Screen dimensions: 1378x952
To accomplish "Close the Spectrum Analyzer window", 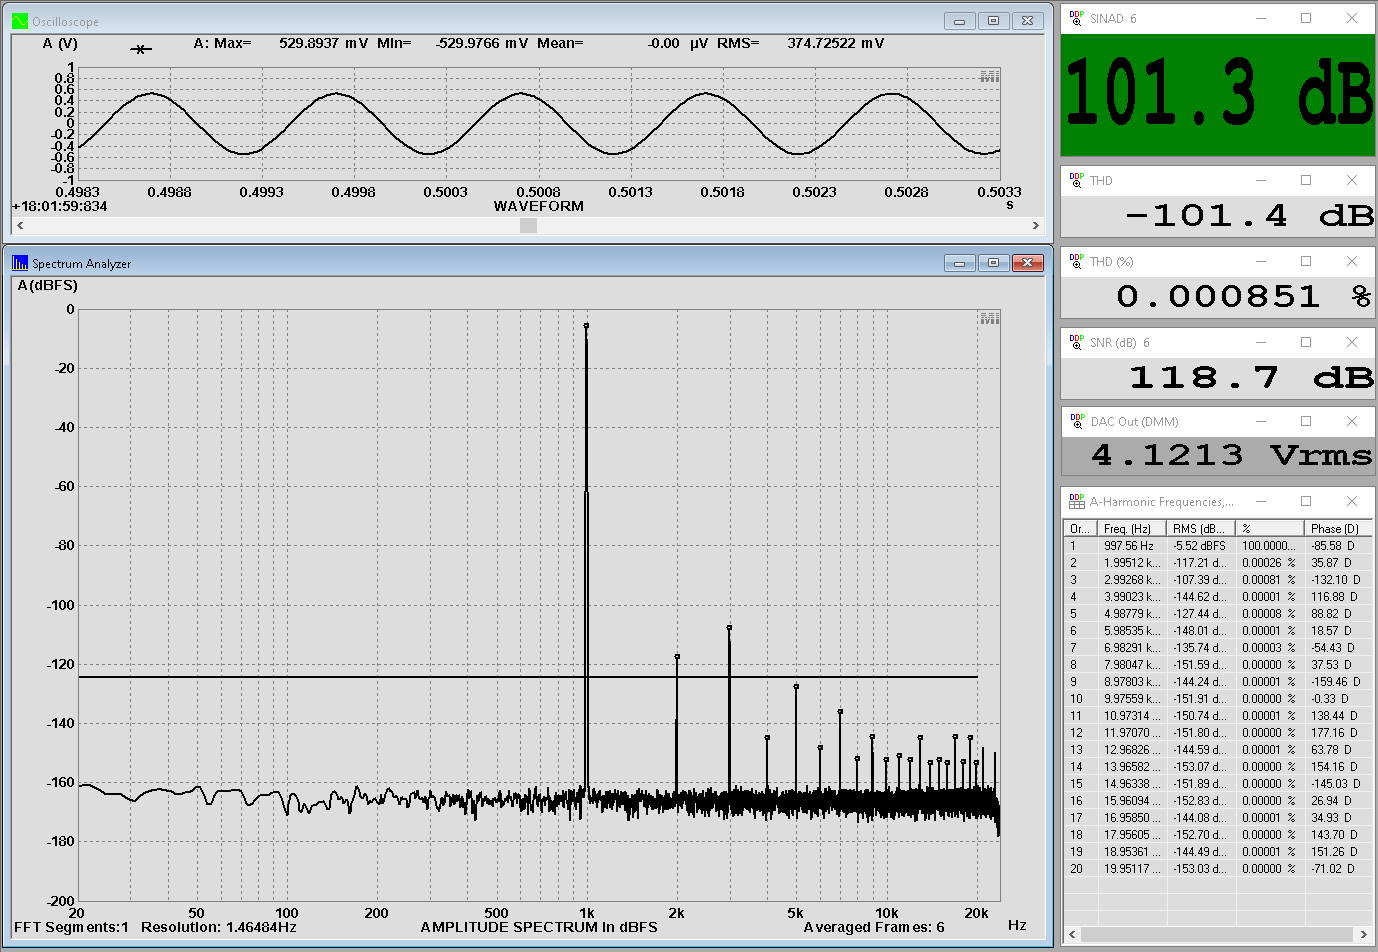I will (1028, 263).
